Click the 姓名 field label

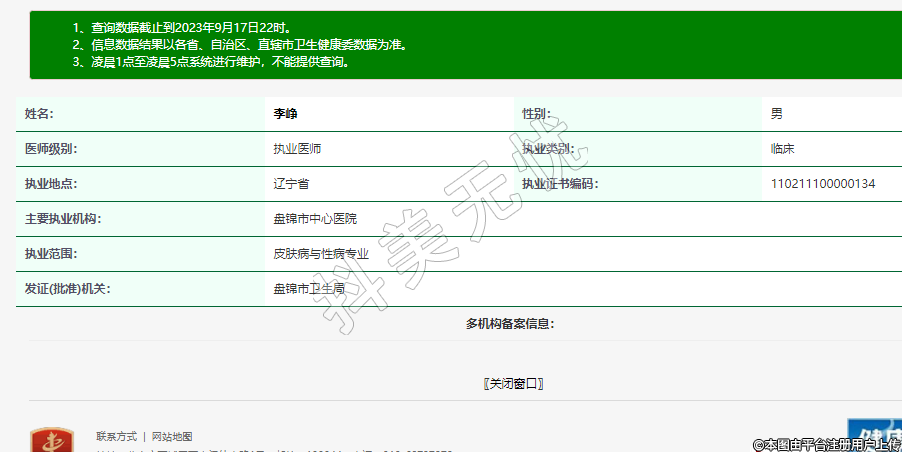pos(39,114)
